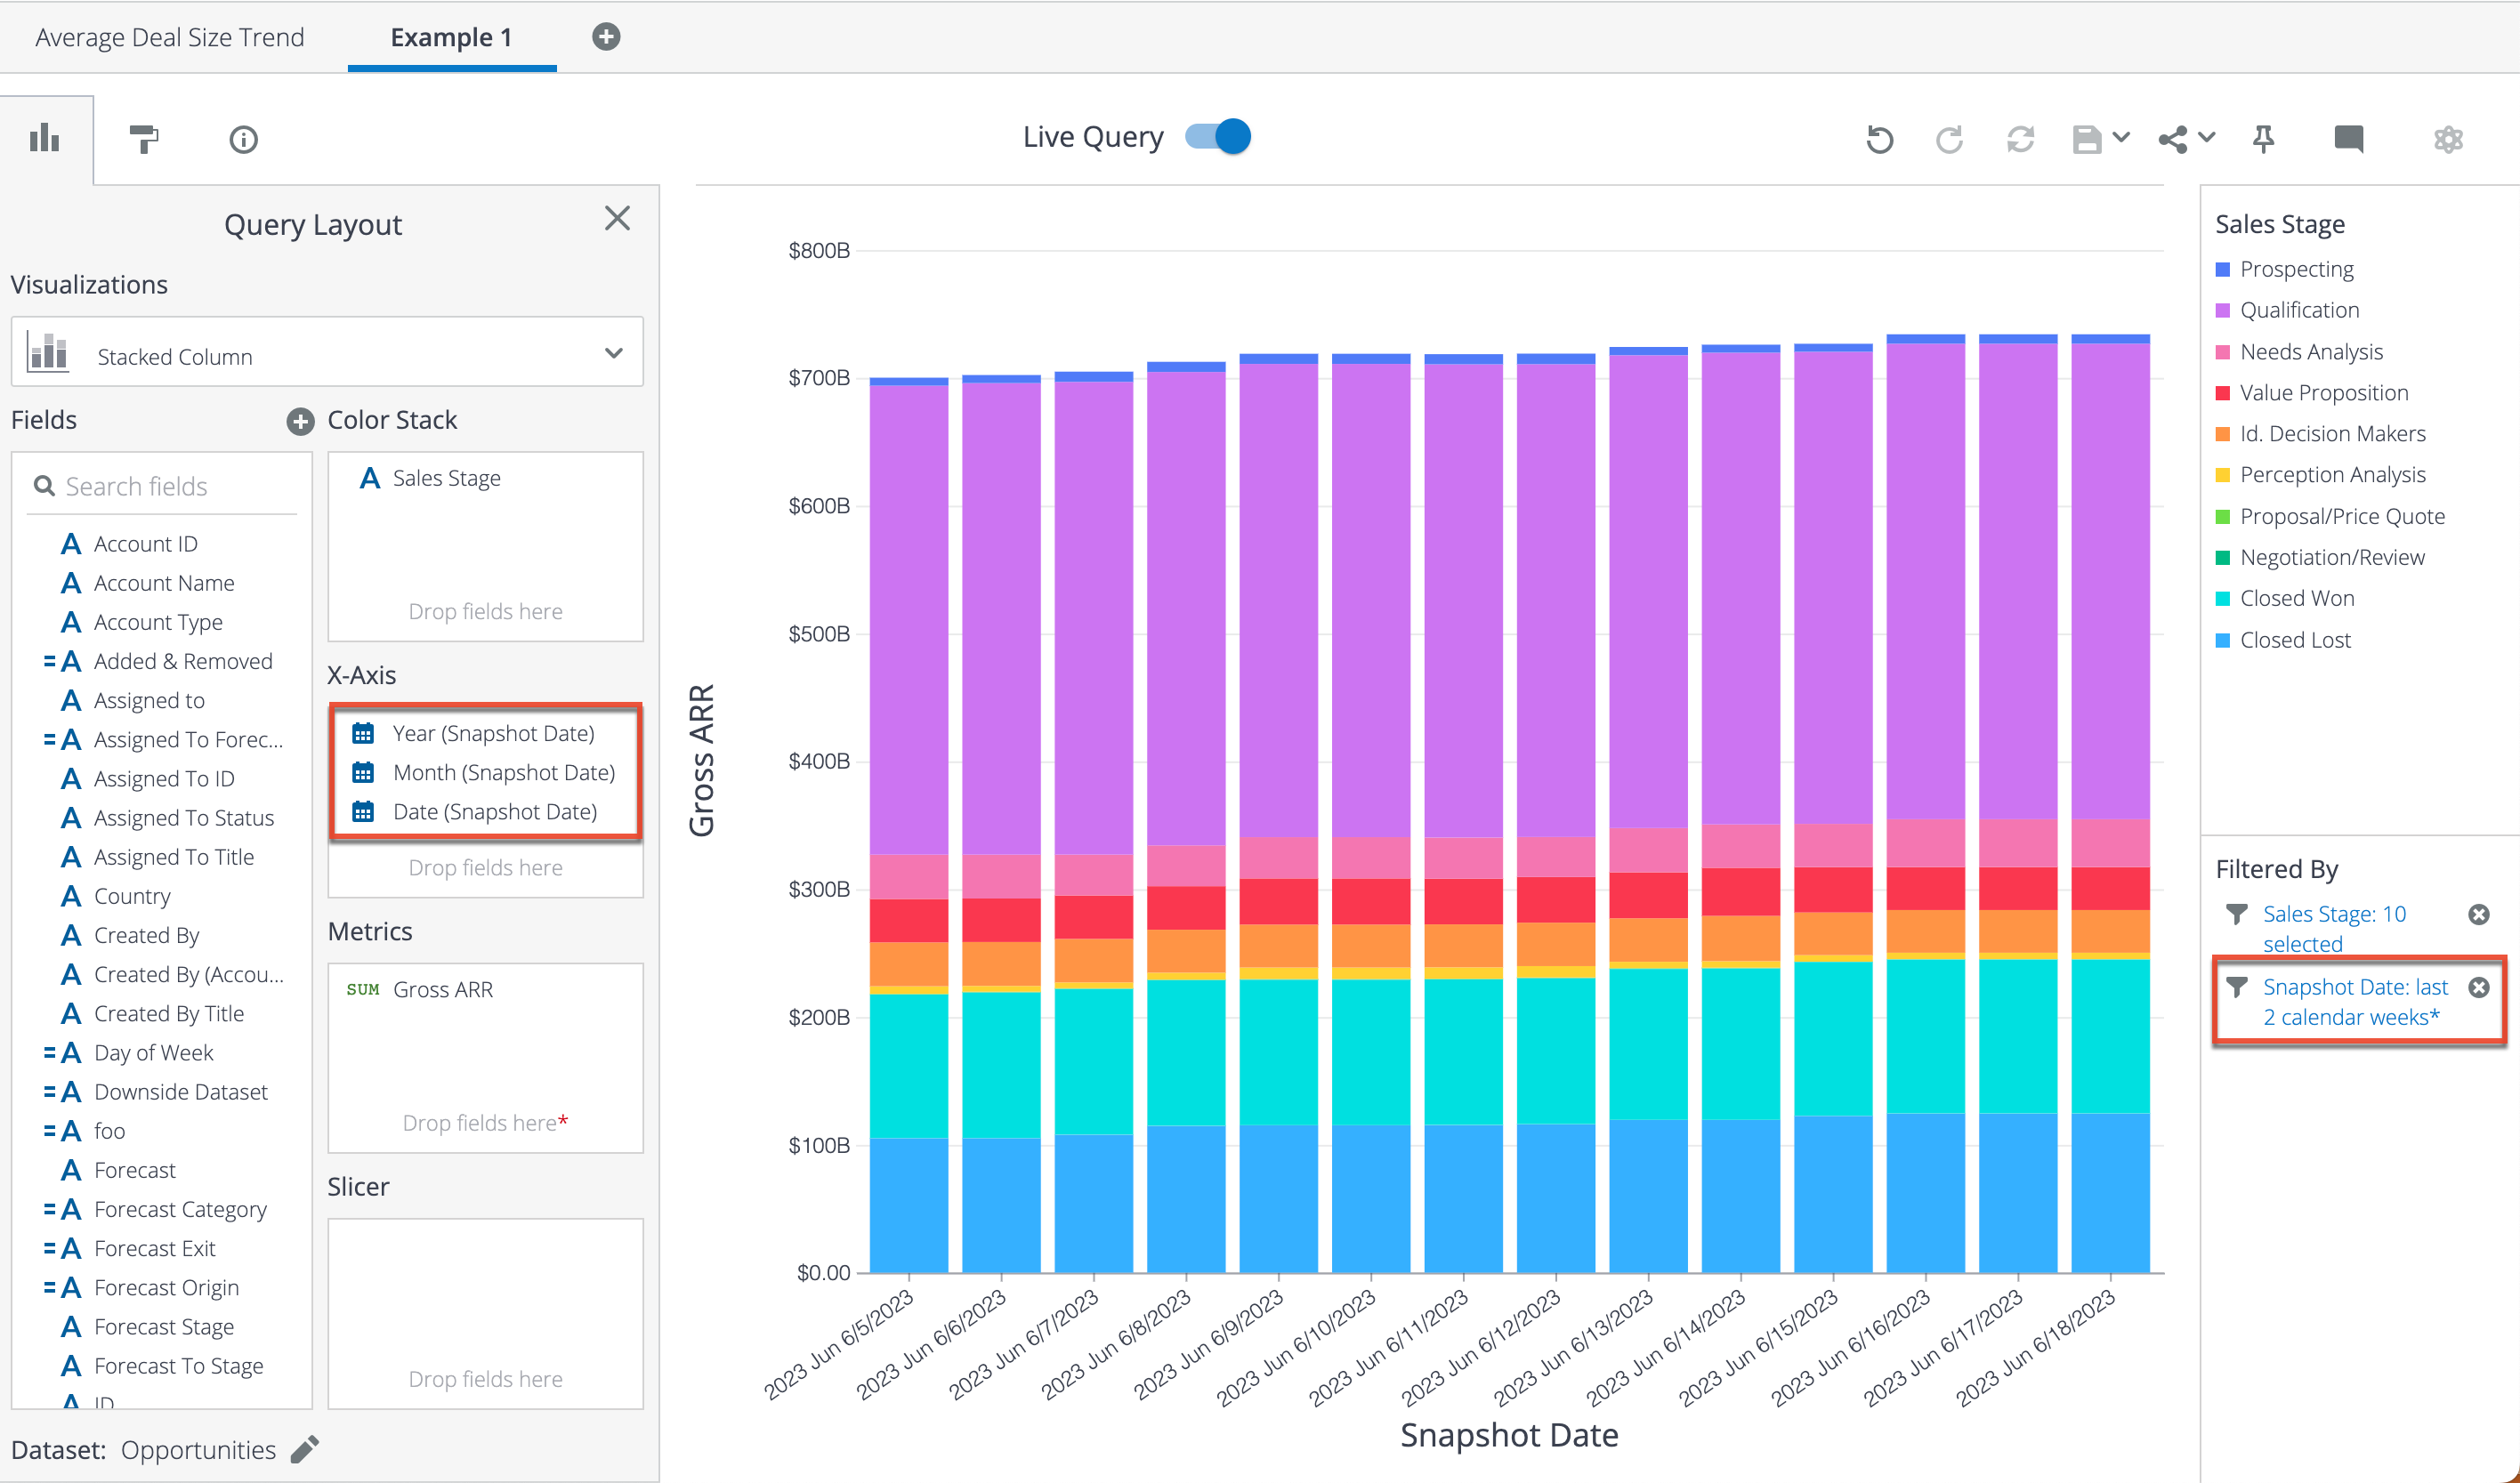This screenshot has width=2520, height=1483.
Task: Toggle Negotiation/Review in the legend
Action: tap(2320, 558)
